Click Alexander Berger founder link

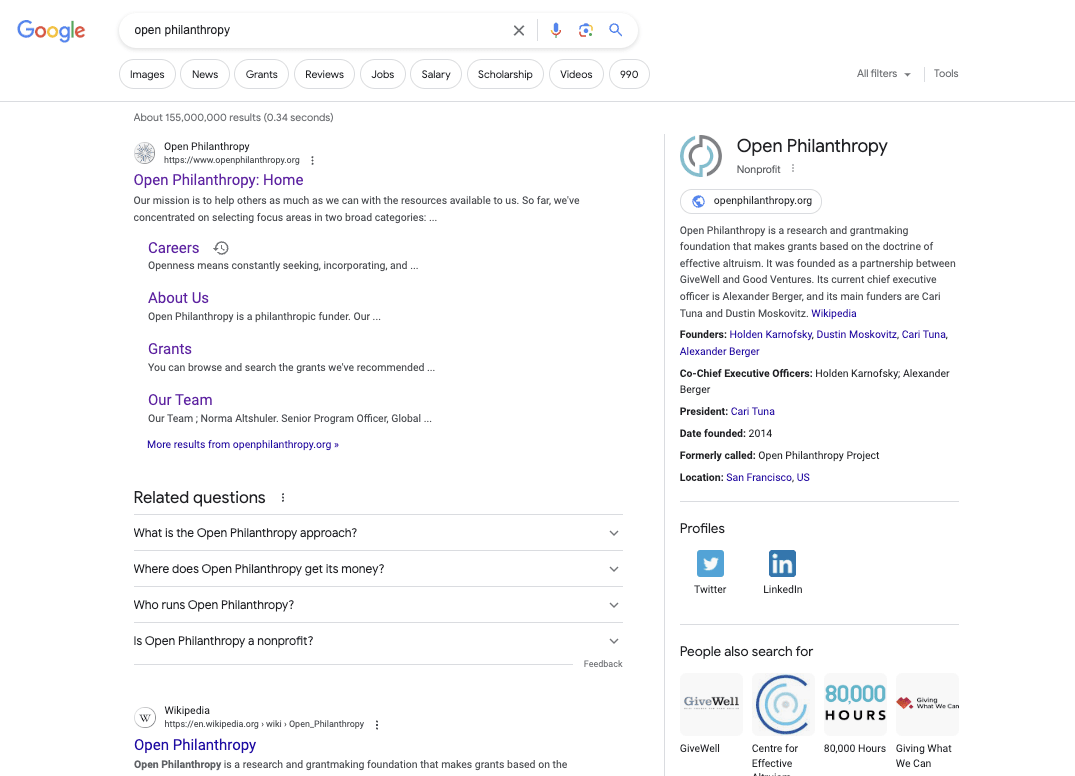click(x=719, y=351)
